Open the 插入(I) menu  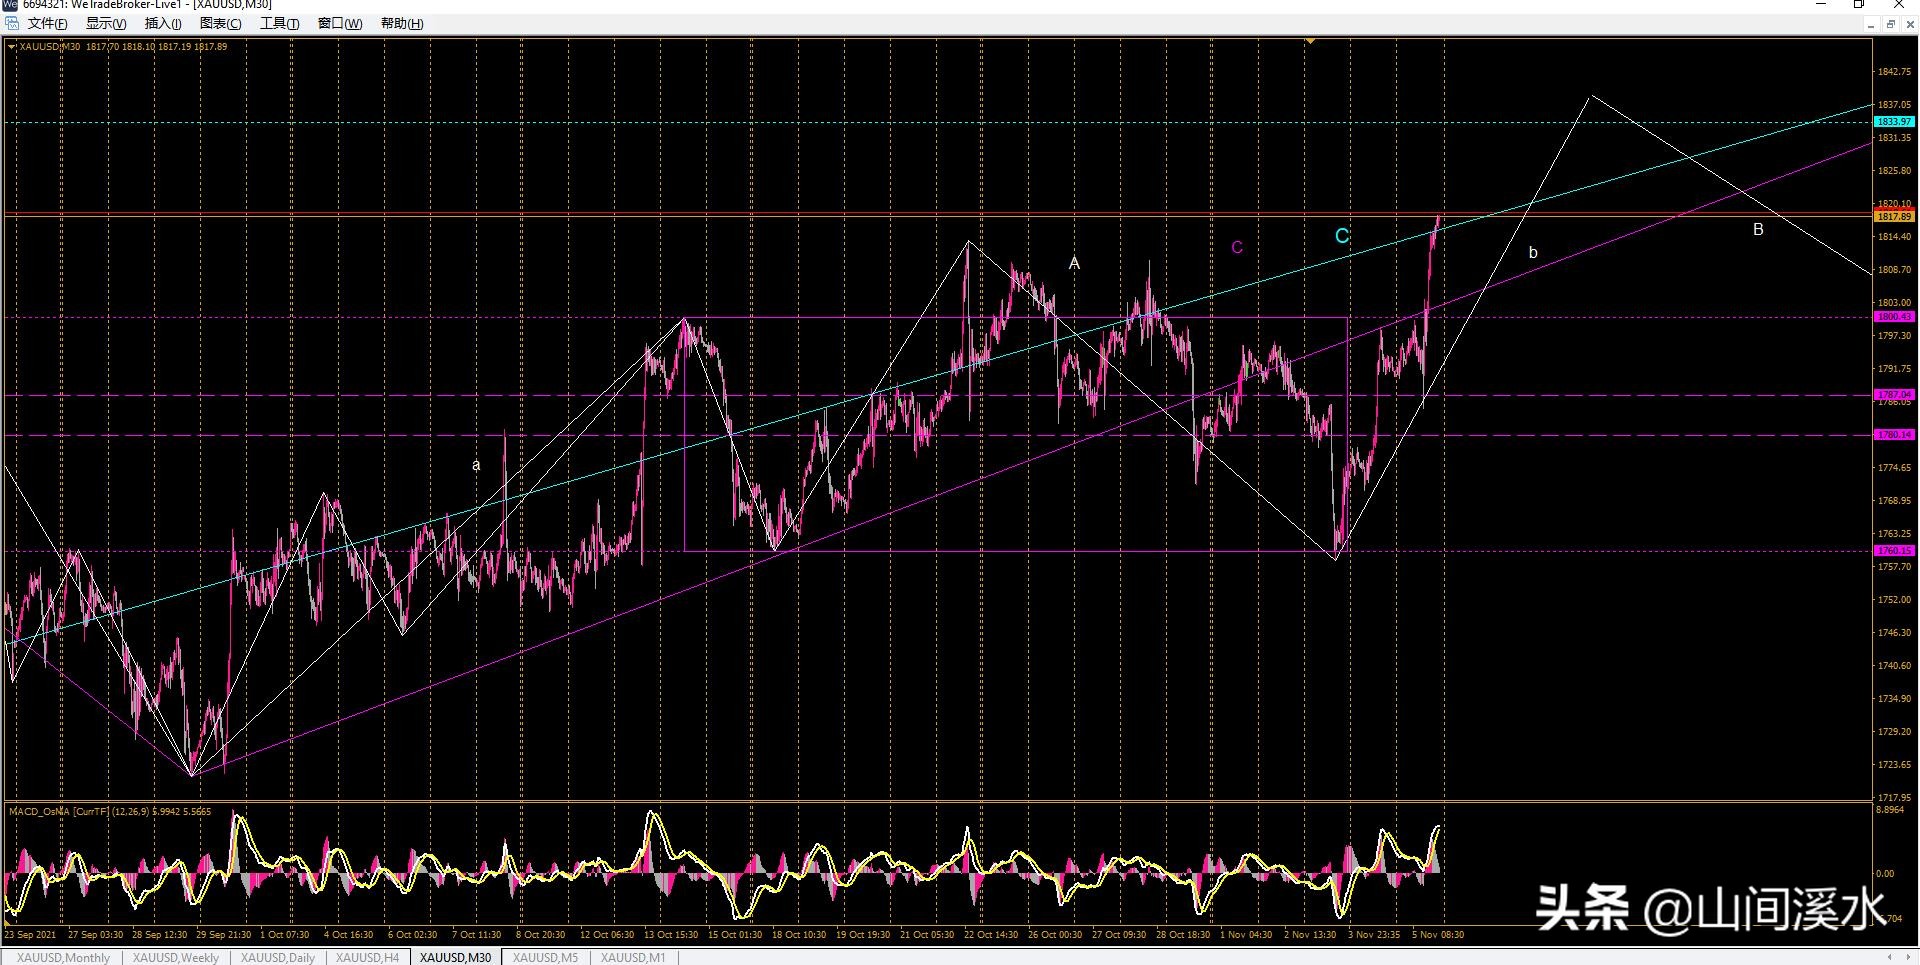pos(163,24)
